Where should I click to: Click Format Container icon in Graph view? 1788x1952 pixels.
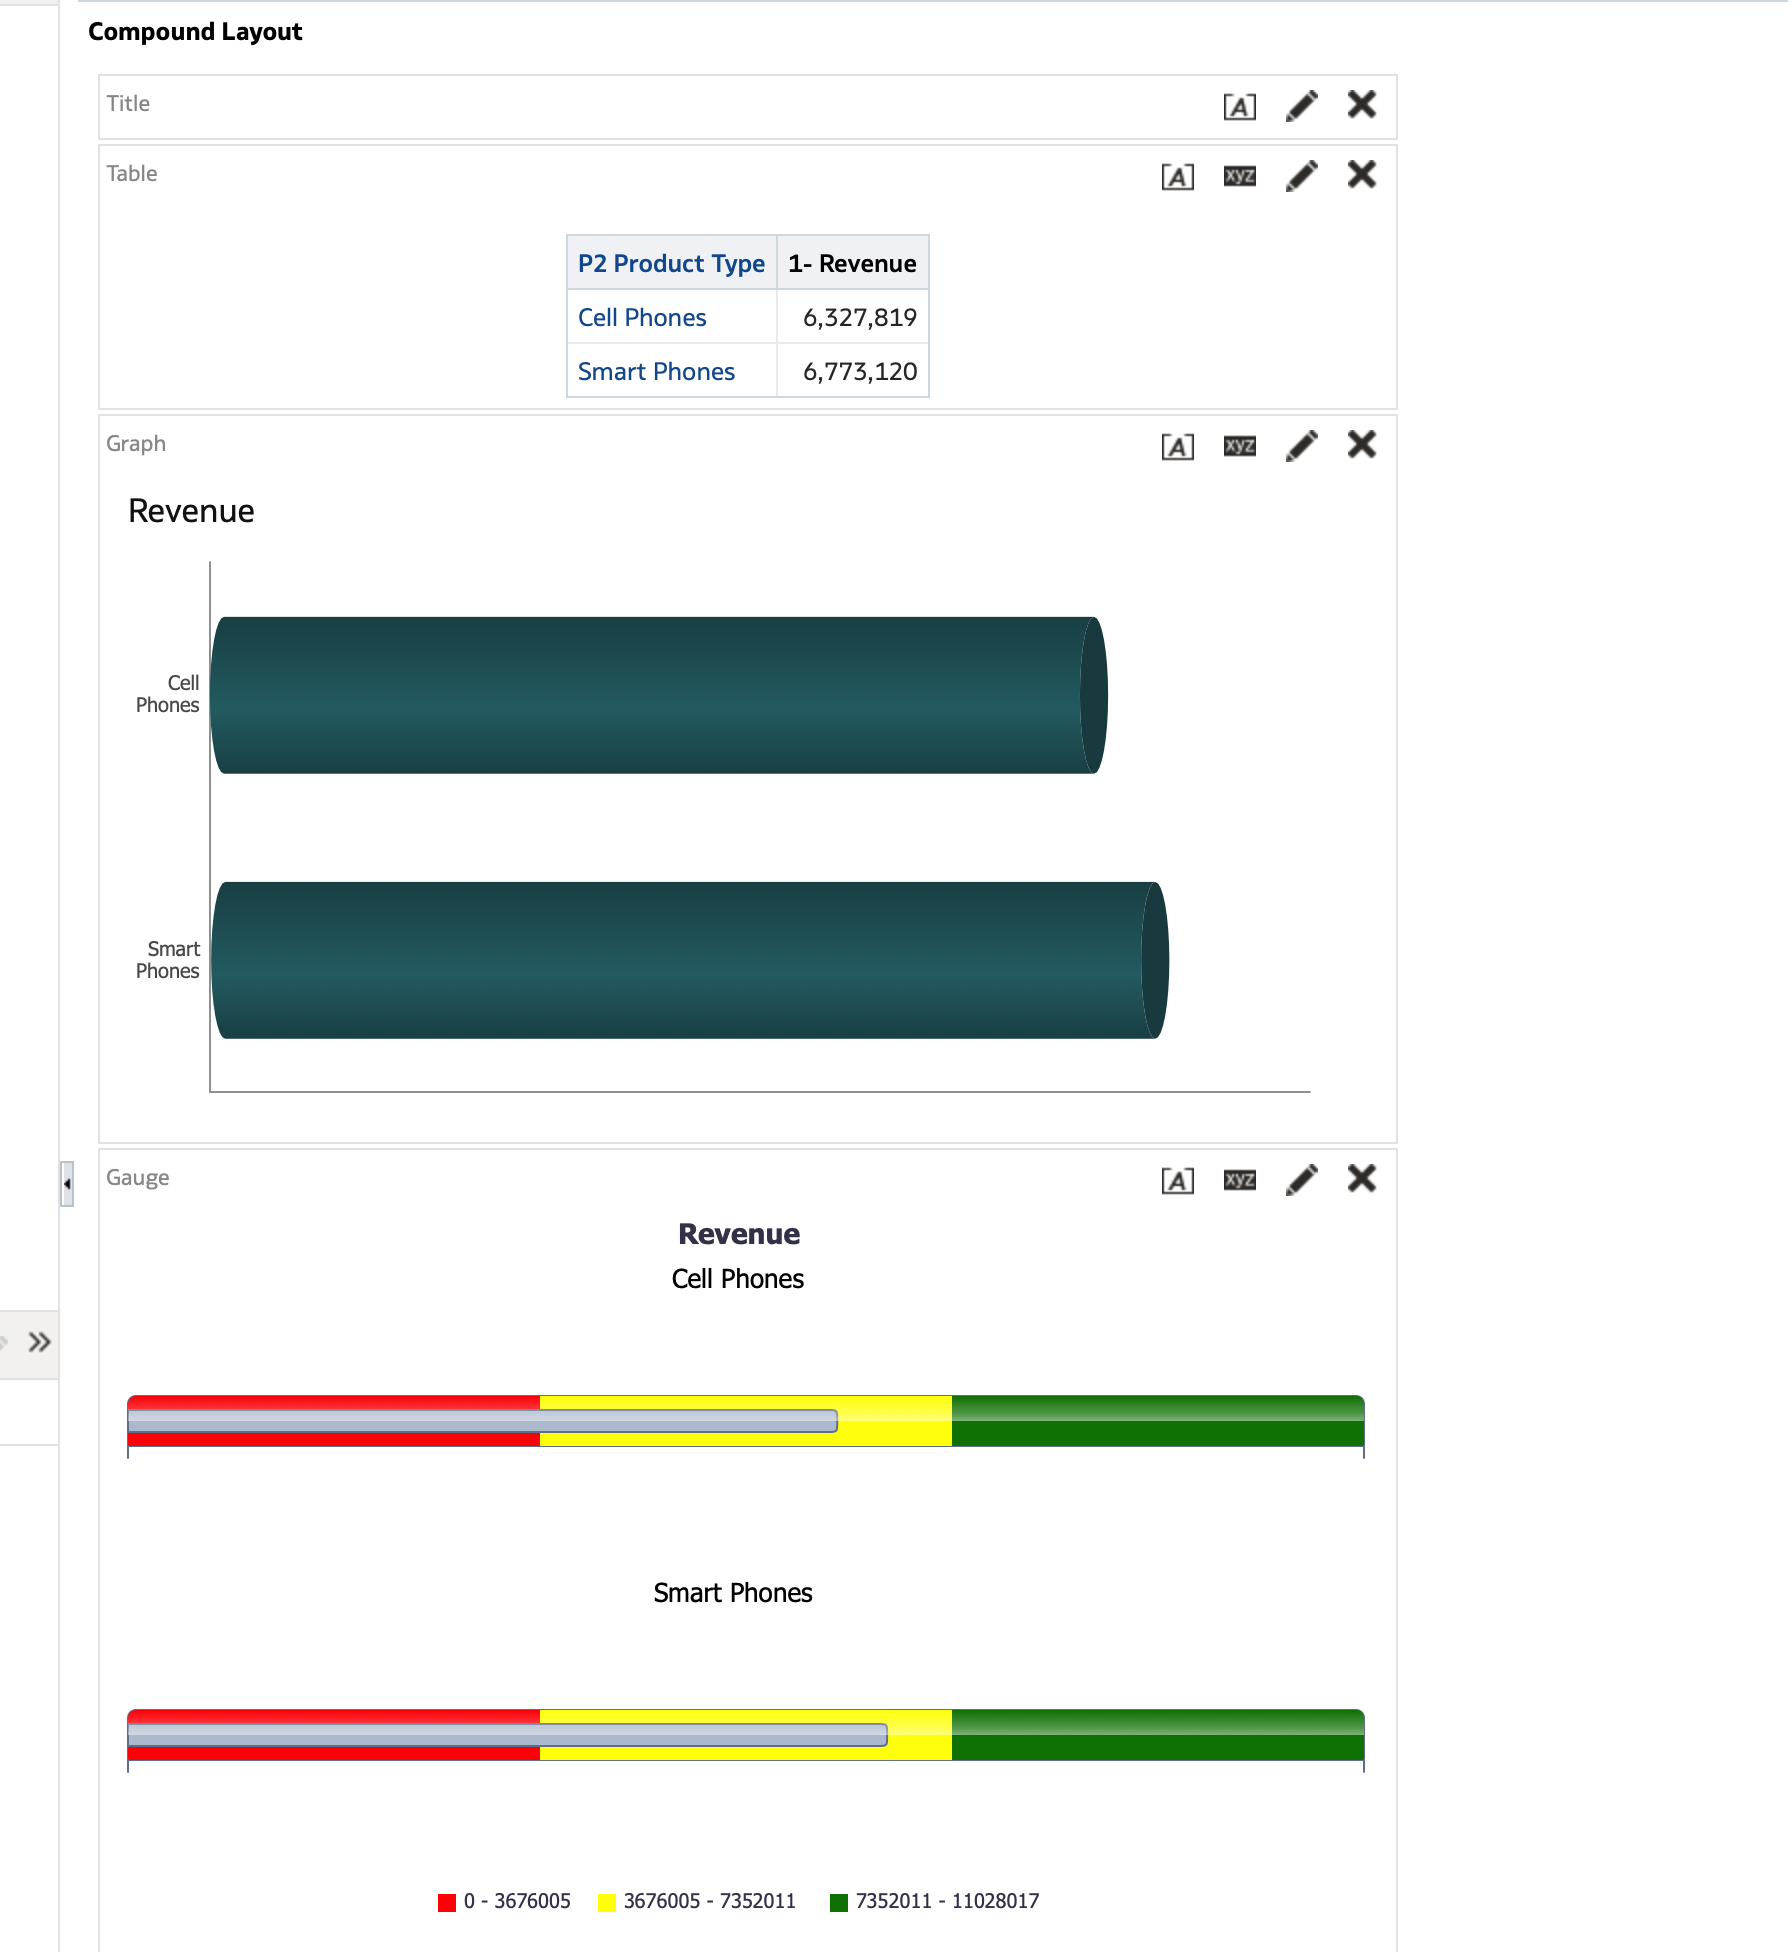click(x=1177, y=447)
